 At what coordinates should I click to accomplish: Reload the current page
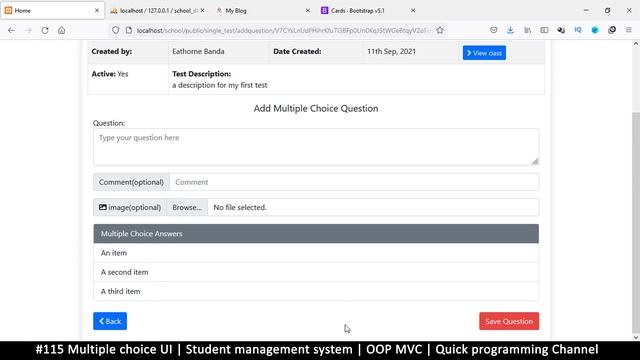pos(45,30)
